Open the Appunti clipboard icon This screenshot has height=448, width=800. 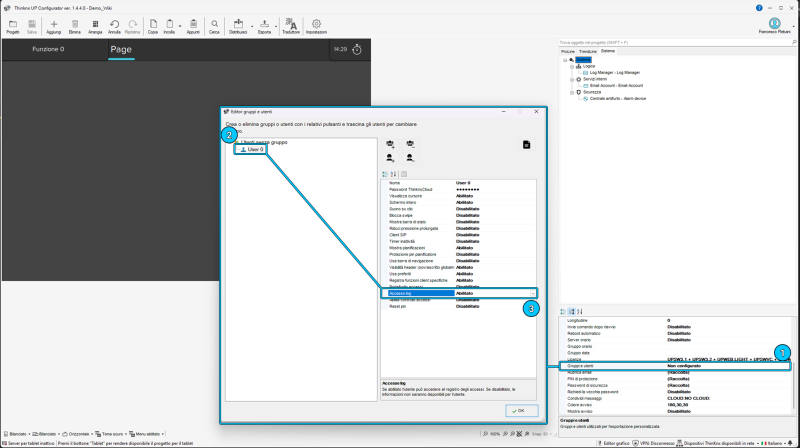193,24
